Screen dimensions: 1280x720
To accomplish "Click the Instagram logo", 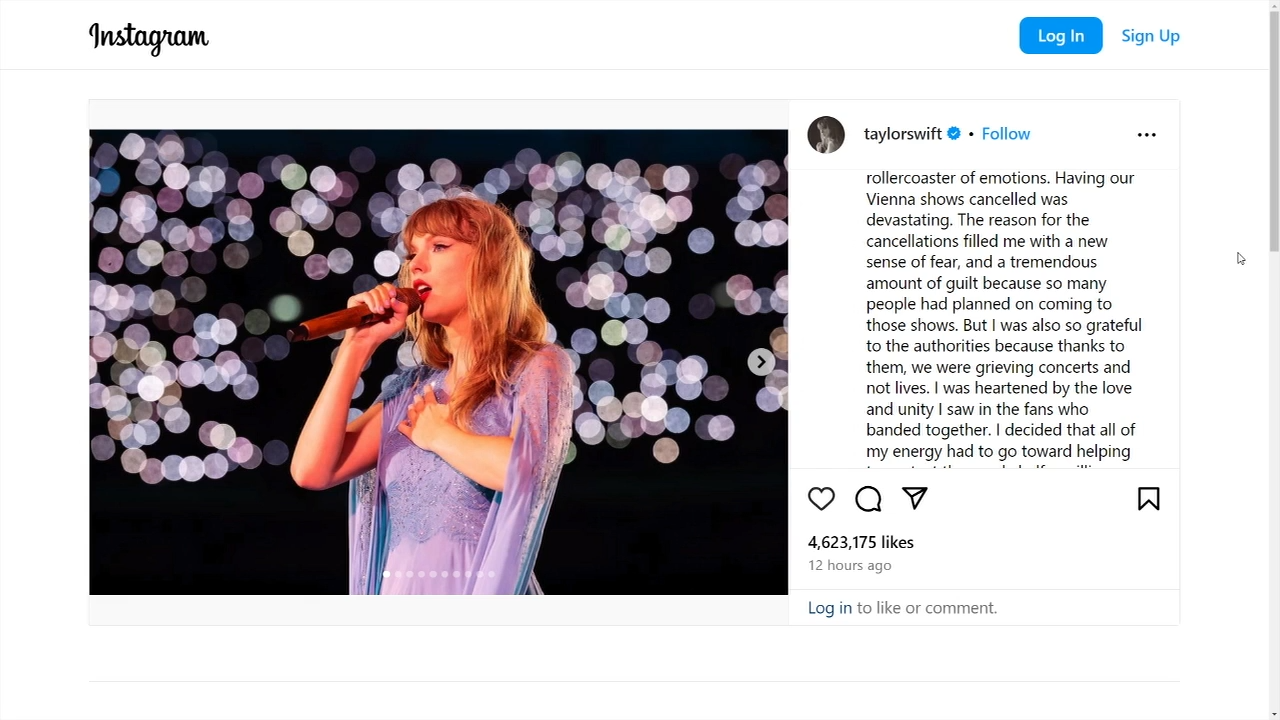I will 149,36.
